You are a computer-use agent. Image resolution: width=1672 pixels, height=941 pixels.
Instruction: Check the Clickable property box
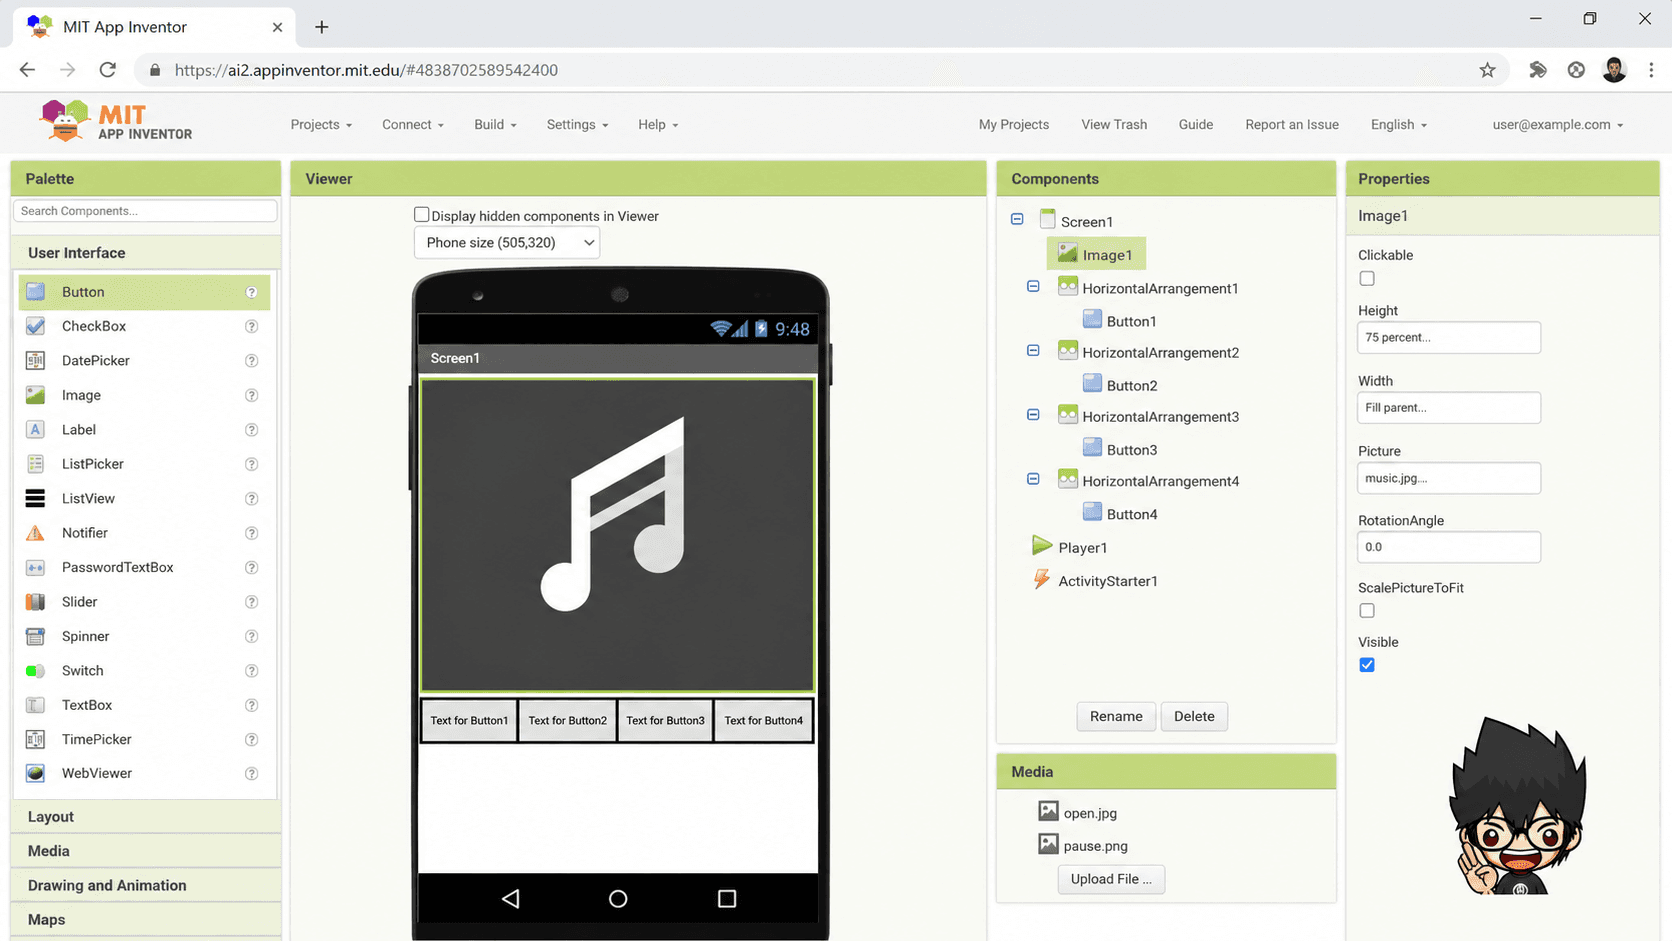pyautogui.click(x=1367, y=279)
